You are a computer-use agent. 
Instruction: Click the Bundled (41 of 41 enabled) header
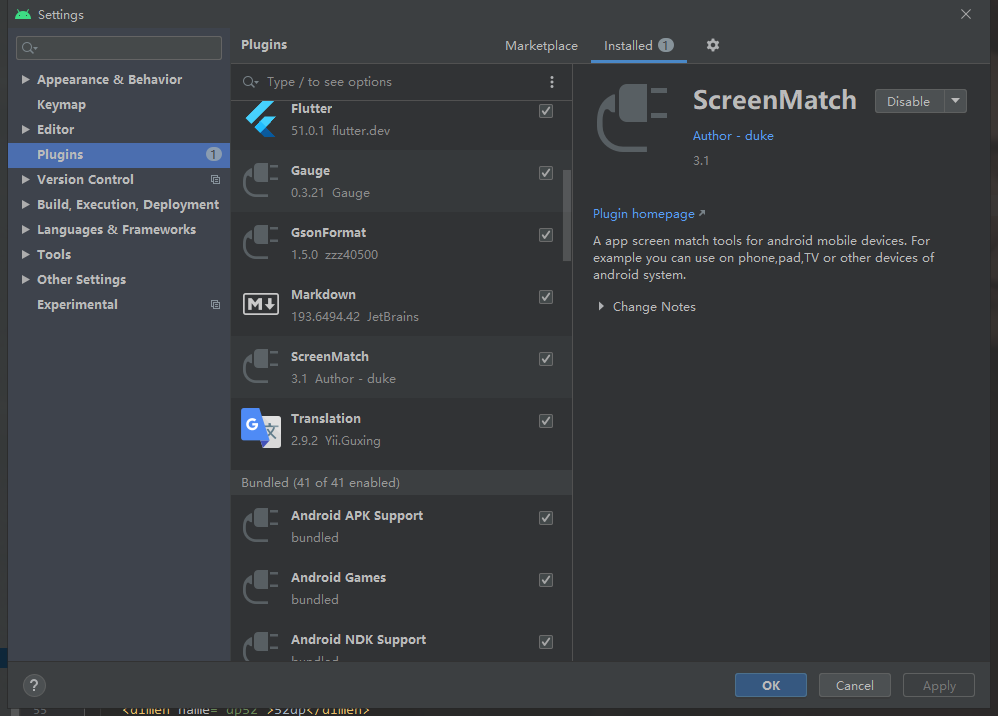coord(401,482)
